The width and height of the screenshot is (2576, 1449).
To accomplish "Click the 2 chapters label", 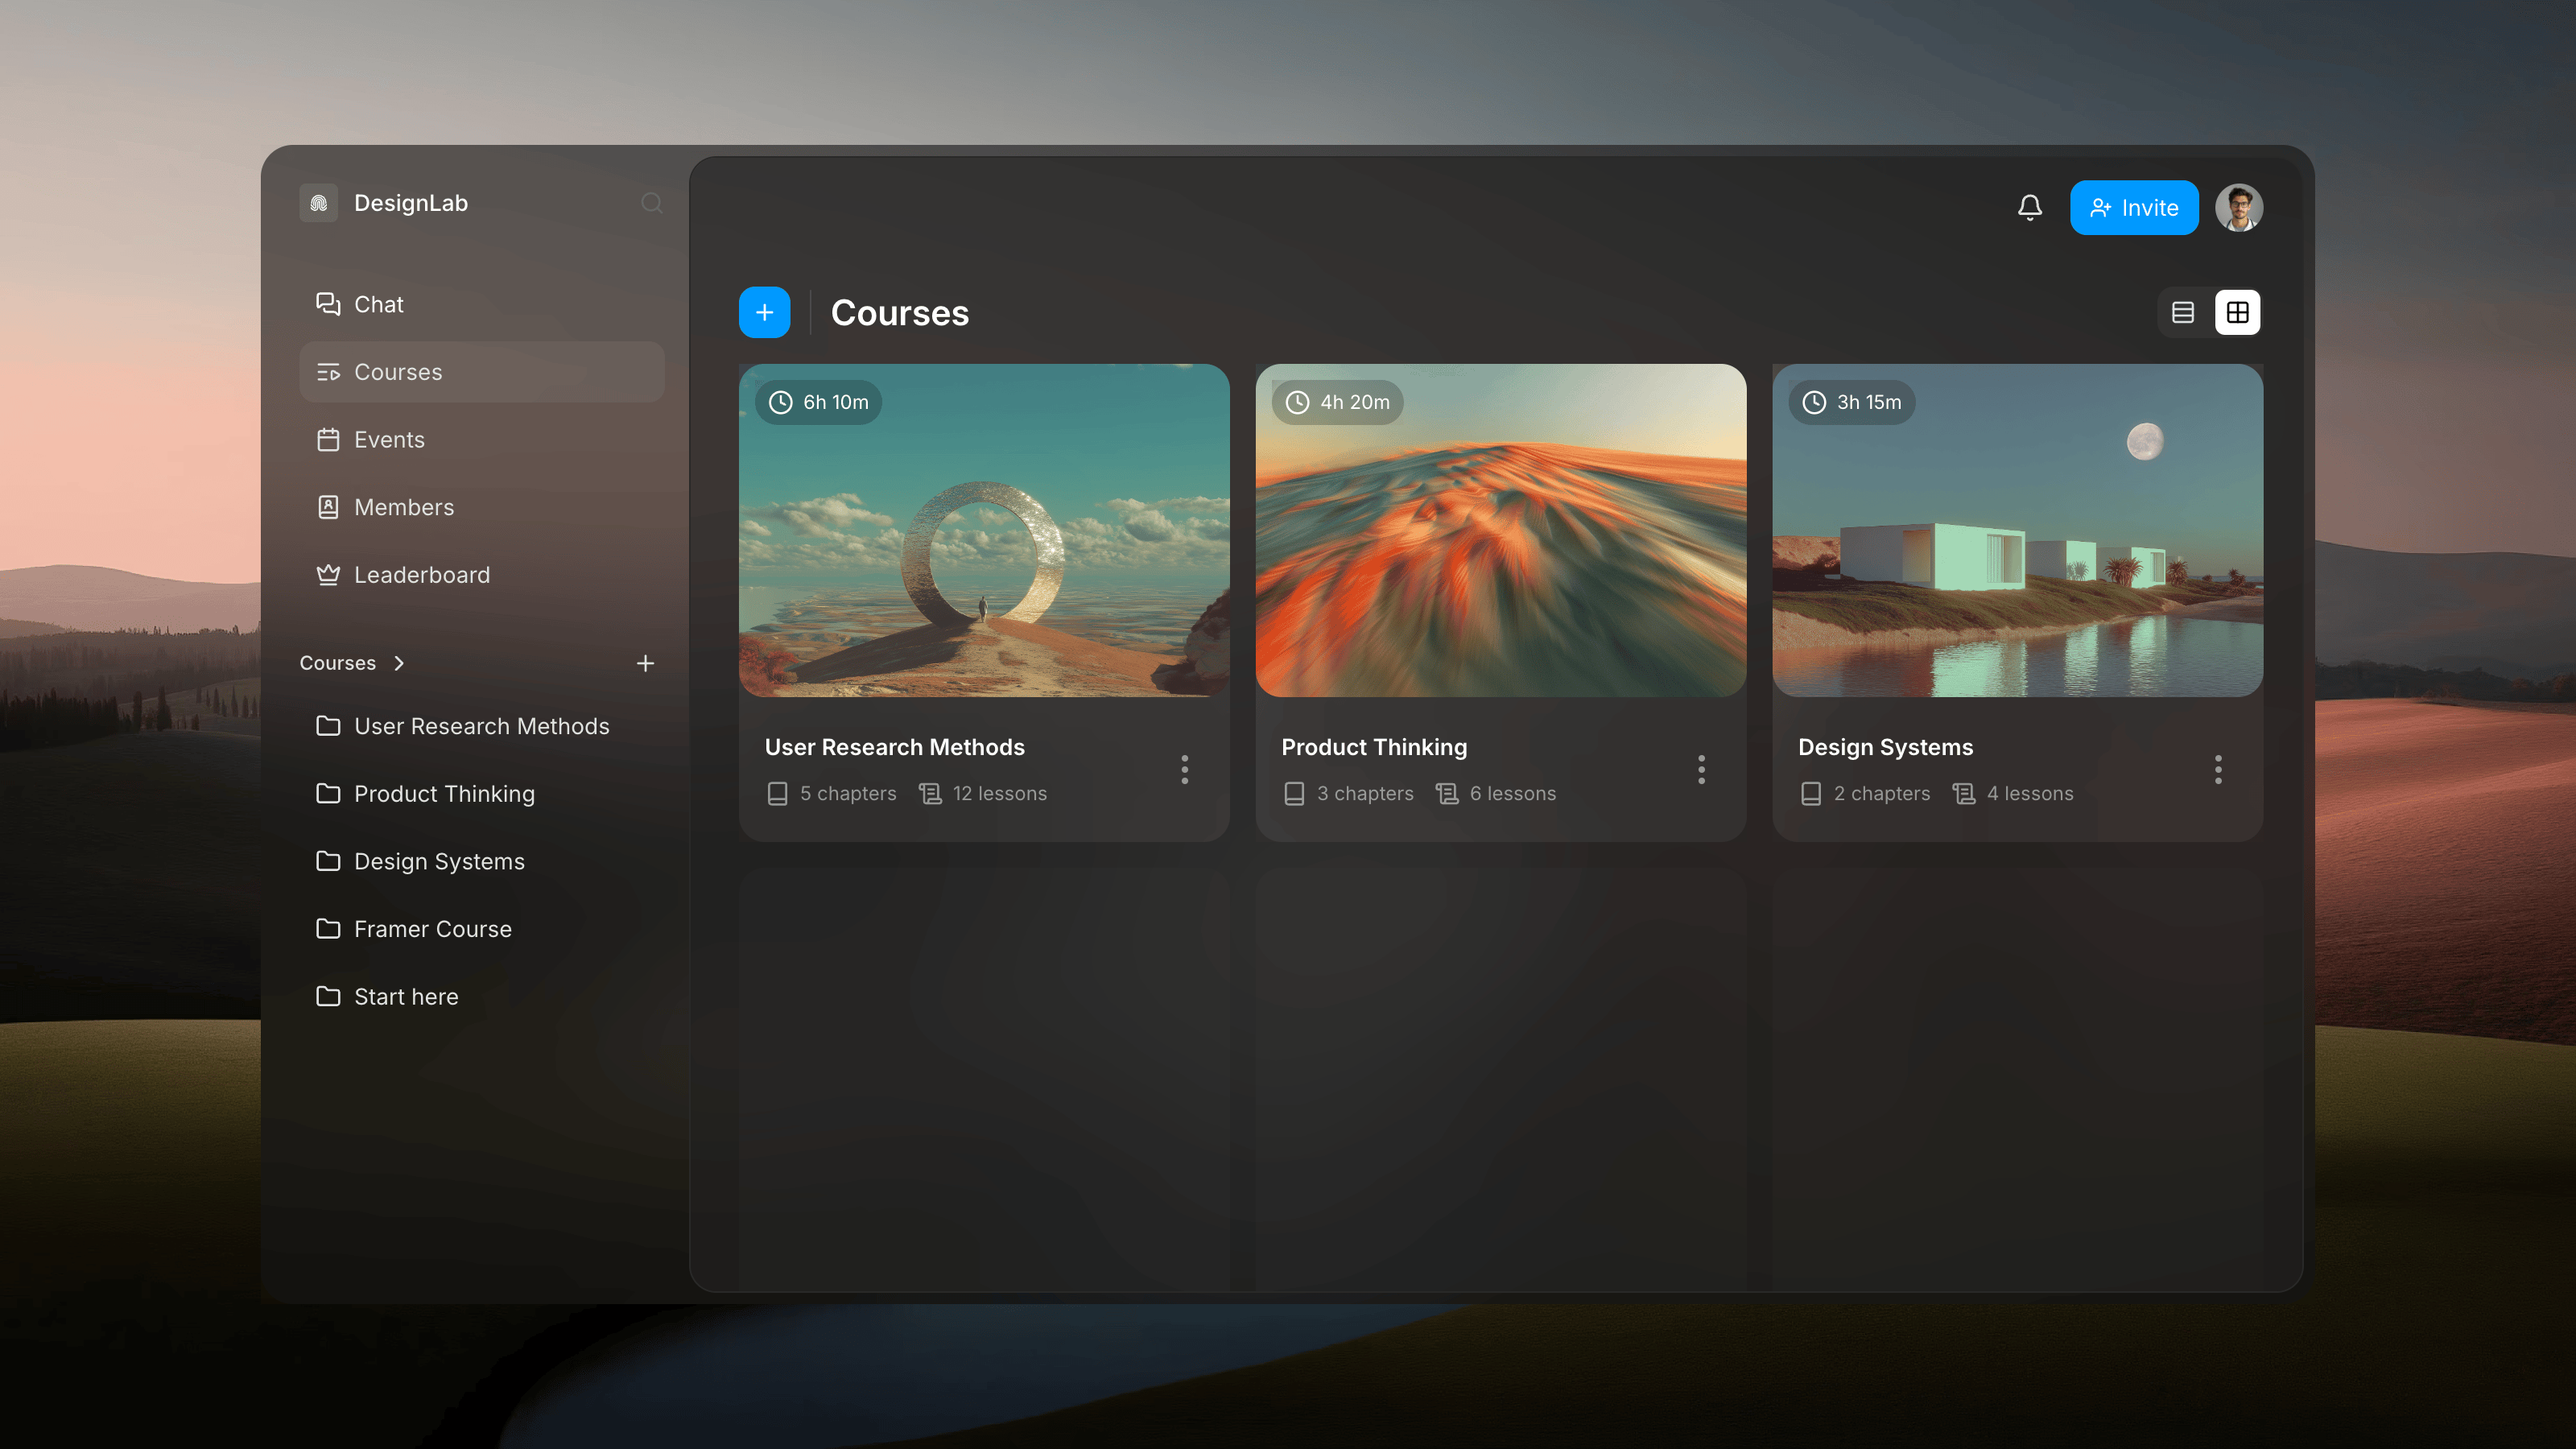I will point(1865,793).
